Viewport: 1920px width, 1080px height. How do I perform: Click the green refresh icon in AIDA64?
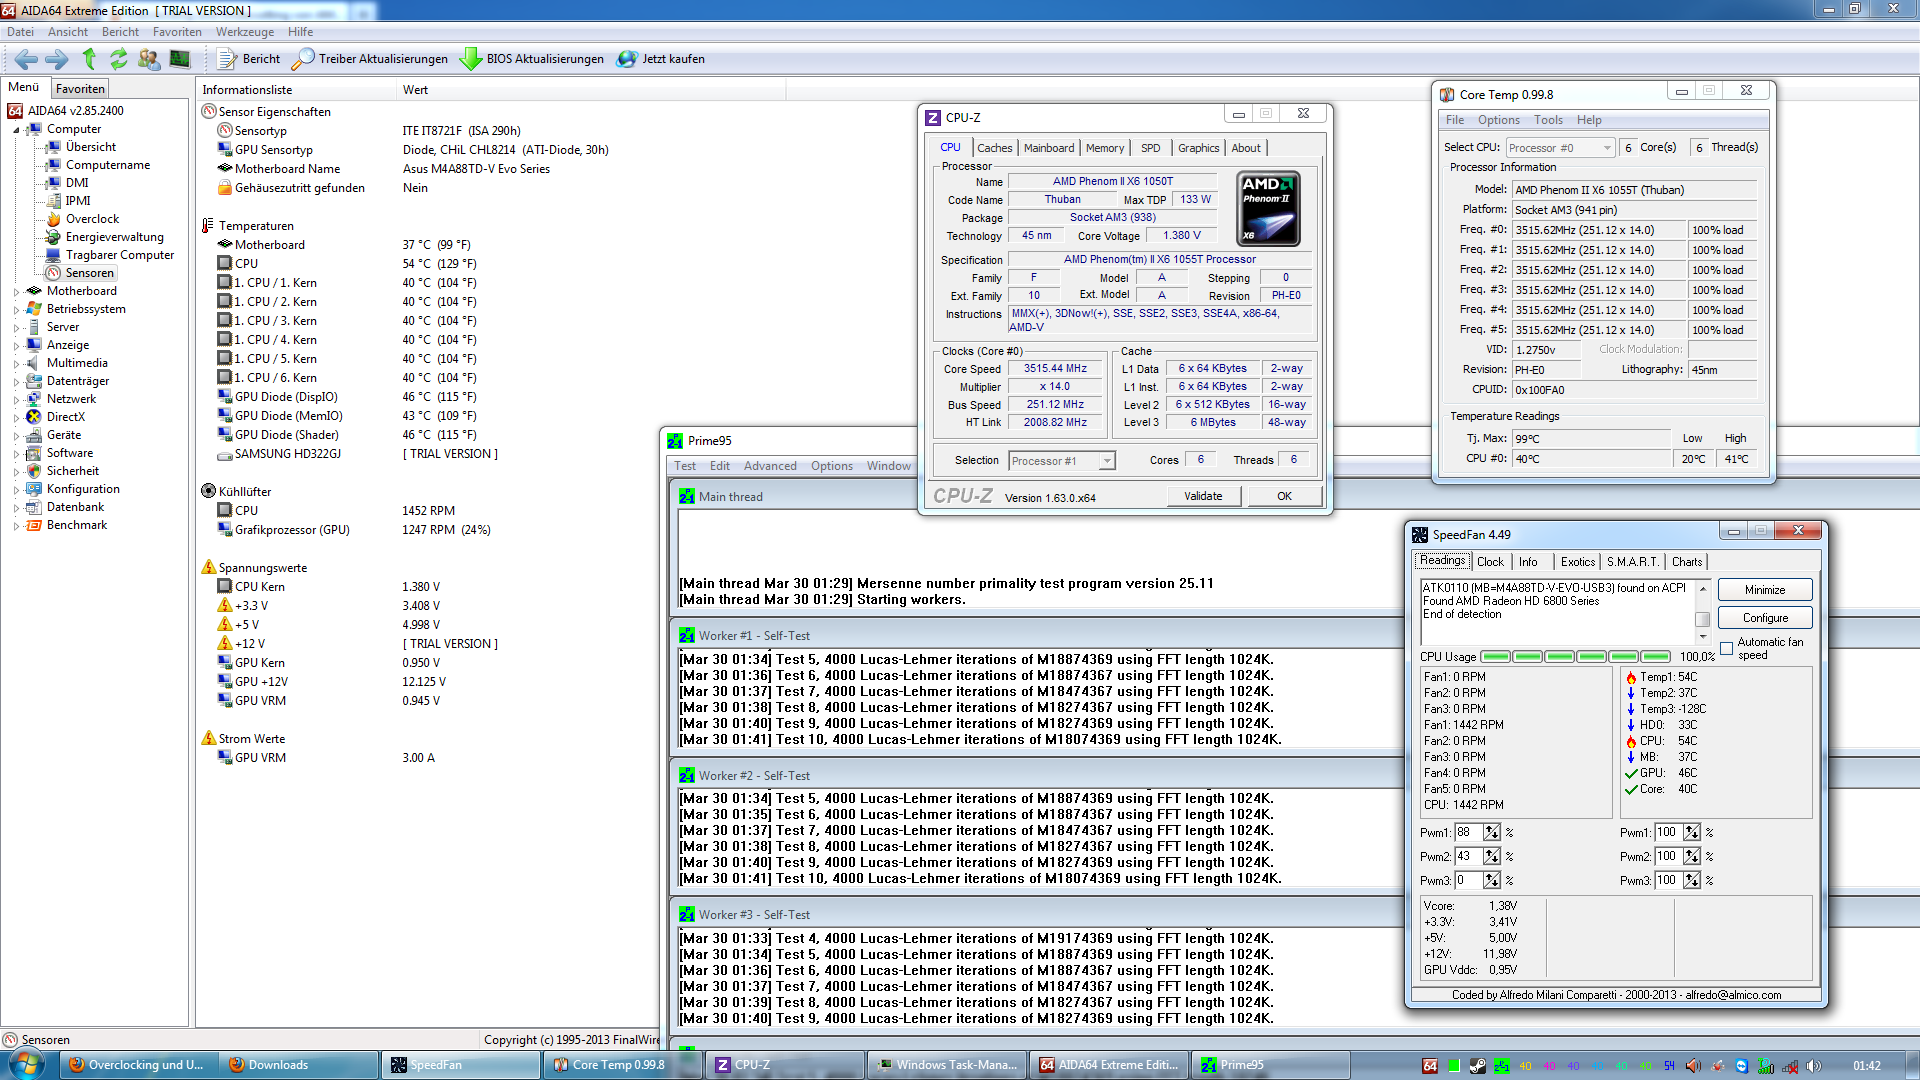click(119, 59)
